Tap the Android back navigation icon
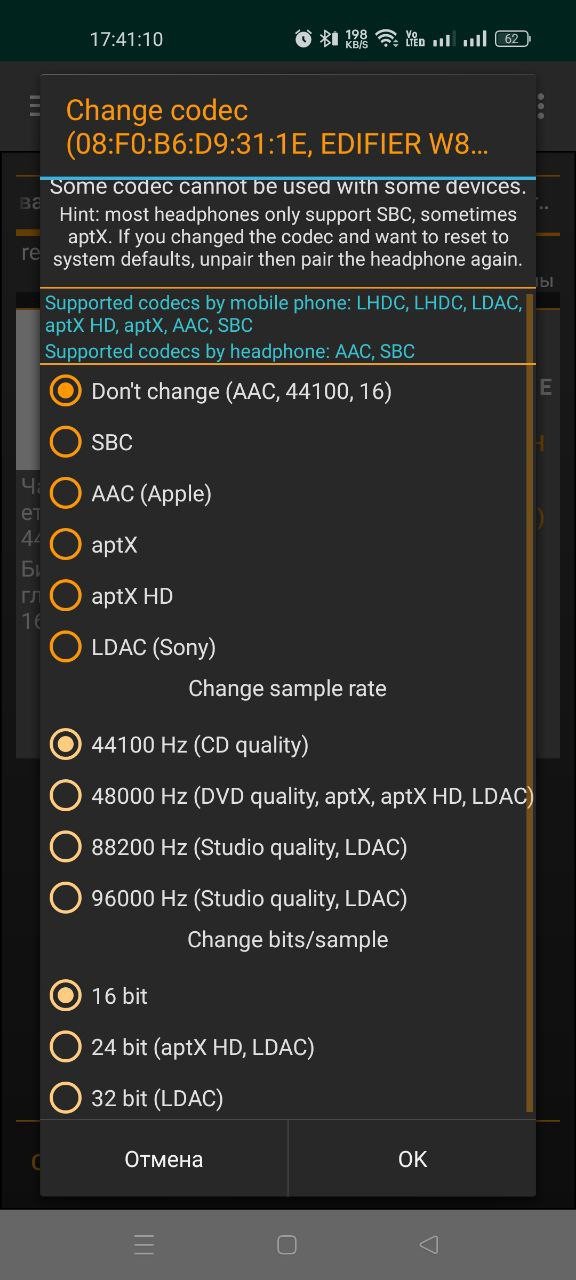 click(x=429, y=1244)
